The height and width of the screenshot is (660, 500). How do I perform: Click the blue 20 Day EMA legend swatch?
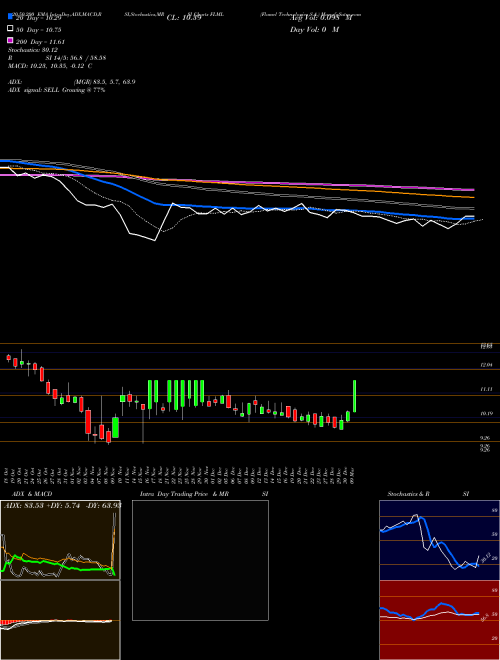[10, 16]
